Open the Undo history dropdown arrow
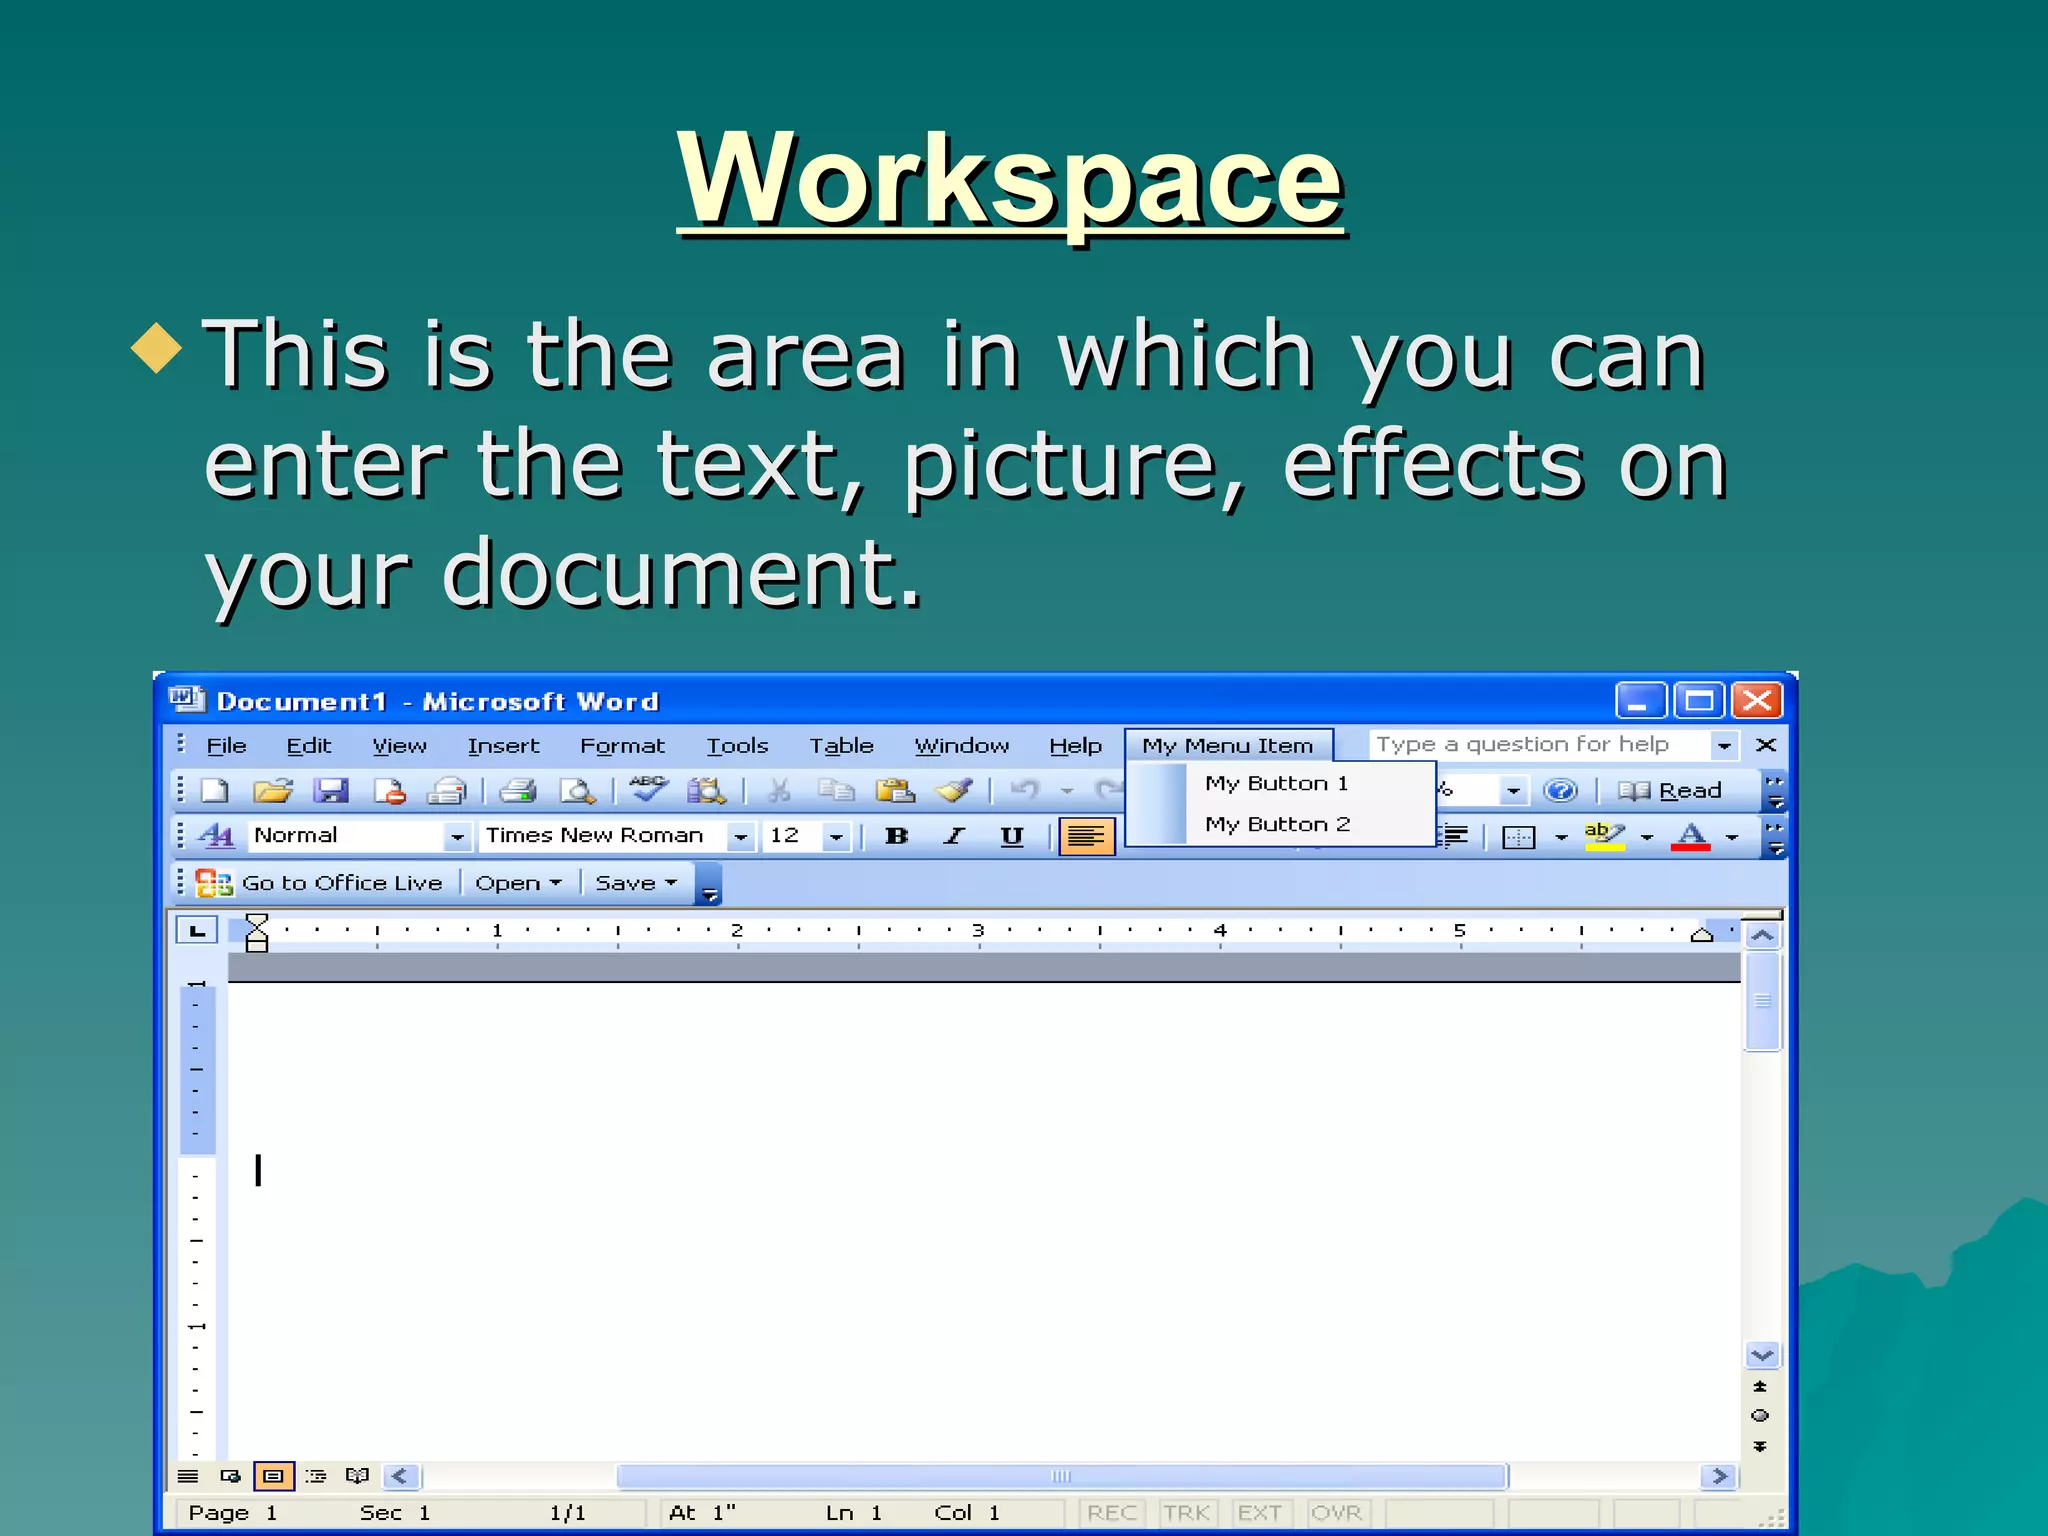Image resolution: width=2048 pixels, height=1536 pixels. pos(1067,791)
